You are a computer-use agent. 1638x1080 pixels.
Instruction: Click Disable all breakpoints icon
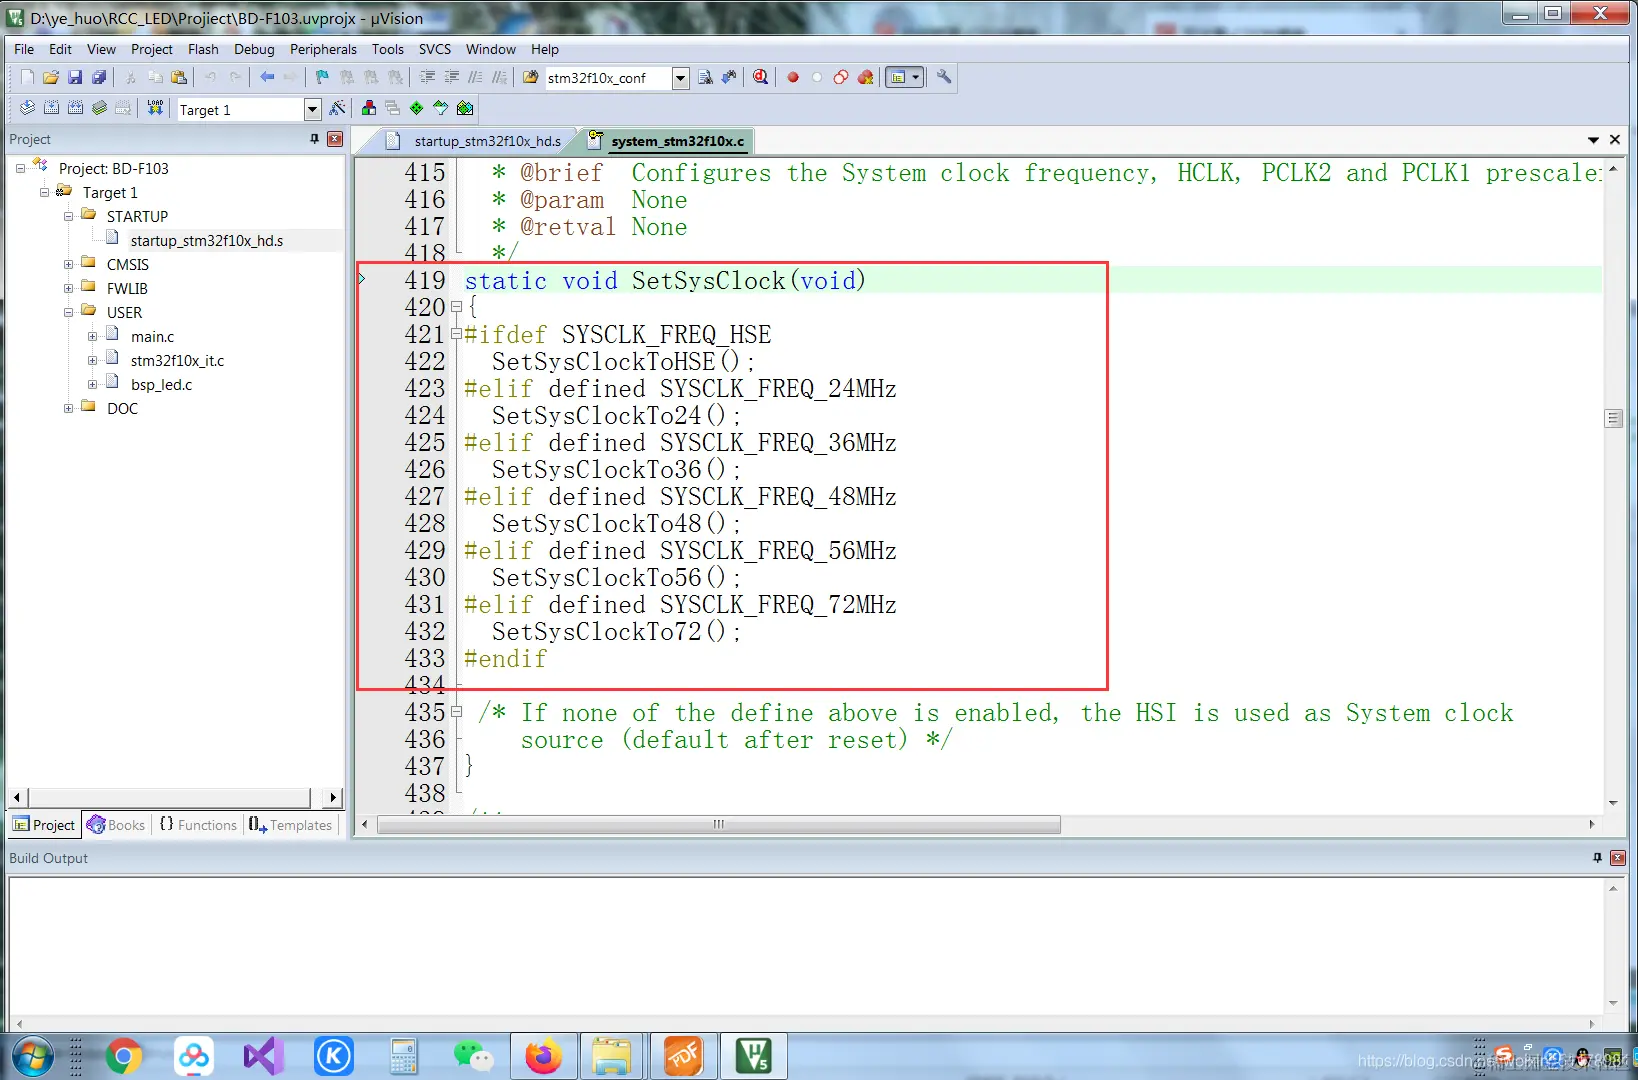click(x=841, y=77)
